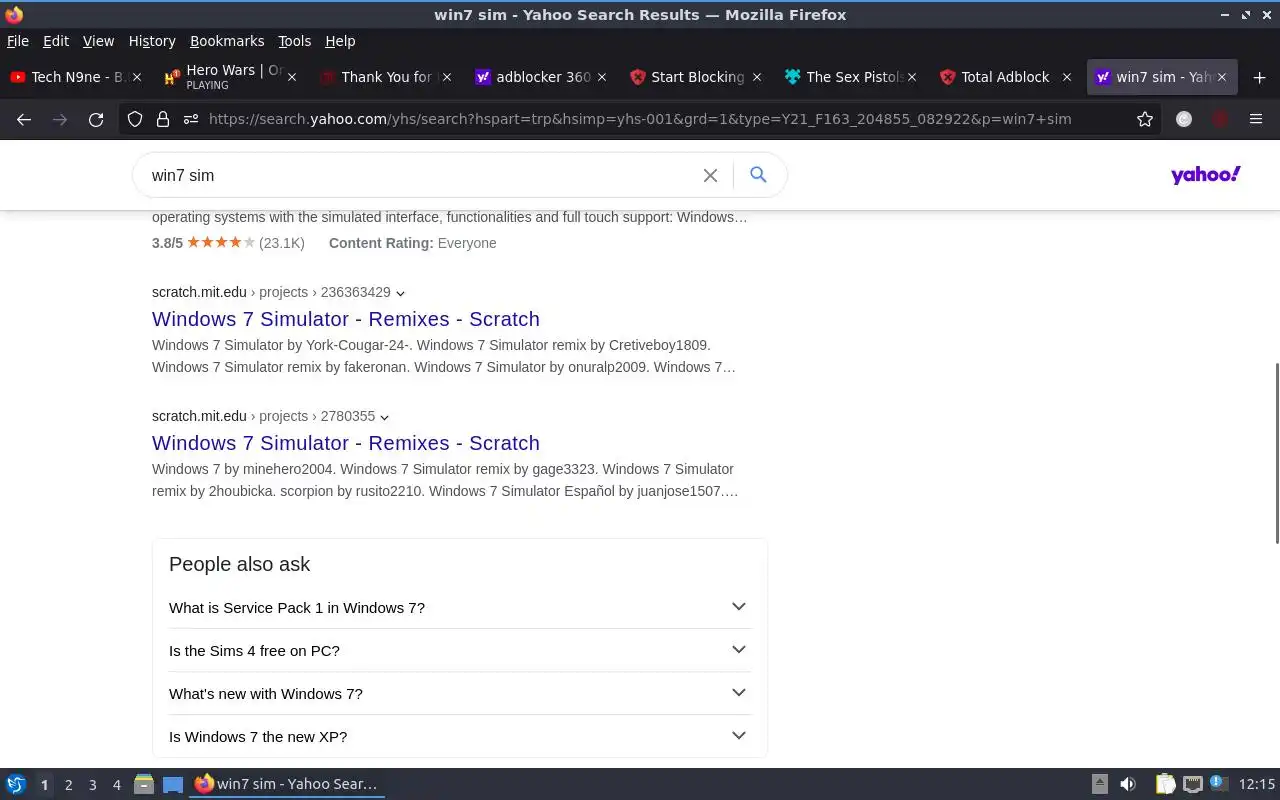Open the Help menu
Screen dimensions: 1280x800
[340, 41]
